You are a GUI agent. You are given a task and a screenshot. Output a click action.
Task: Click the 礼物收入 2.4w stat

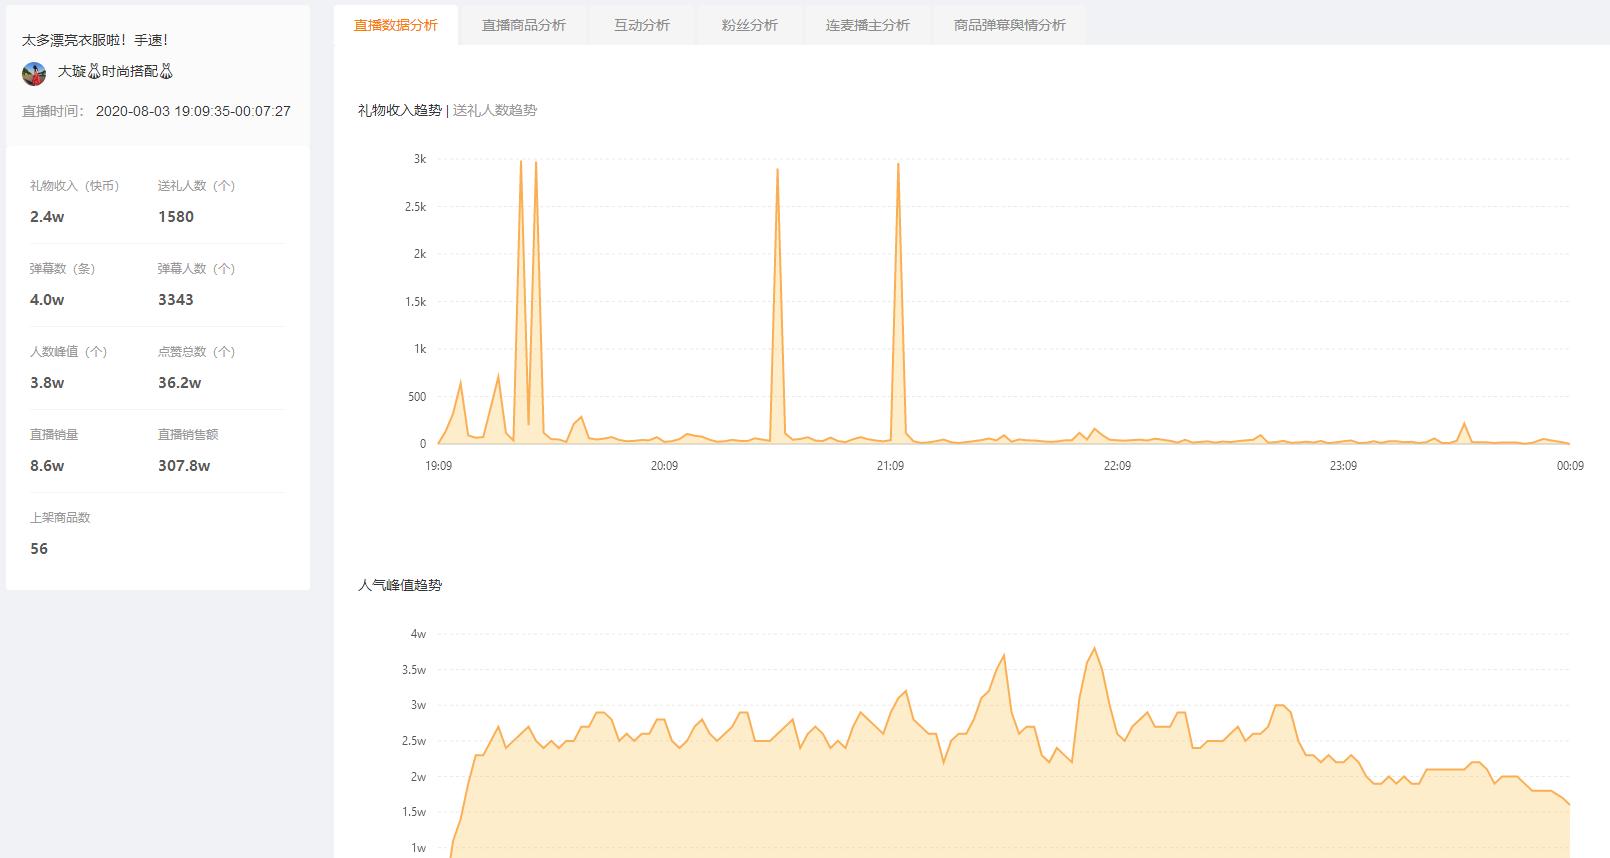click(75, 201)
